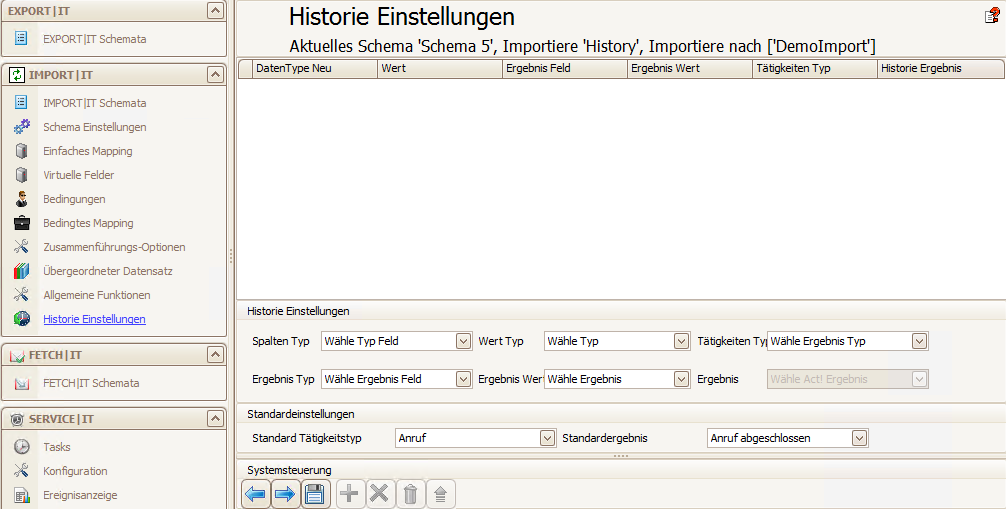Open the Ergebnis Wert dropdown

(681, 379)
